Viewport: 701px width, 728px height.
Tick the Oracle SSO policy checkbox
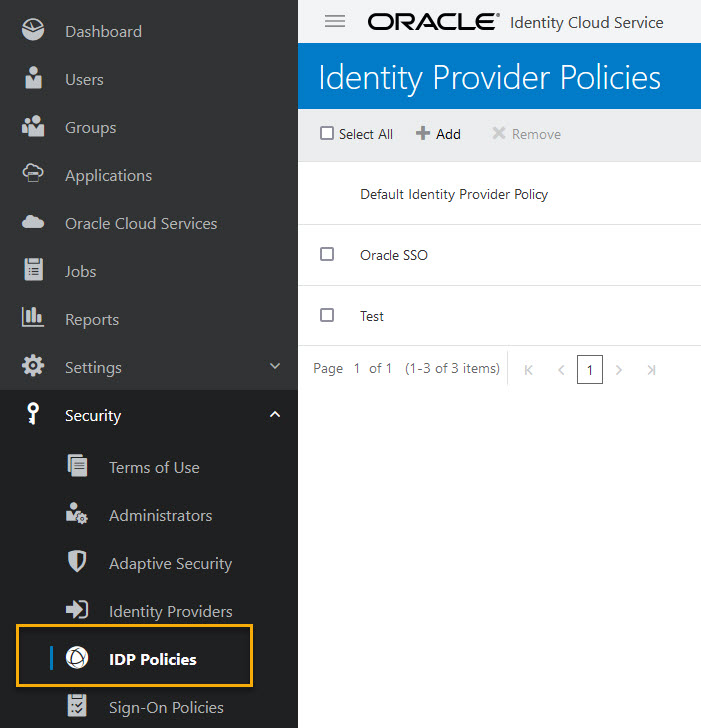327,254
